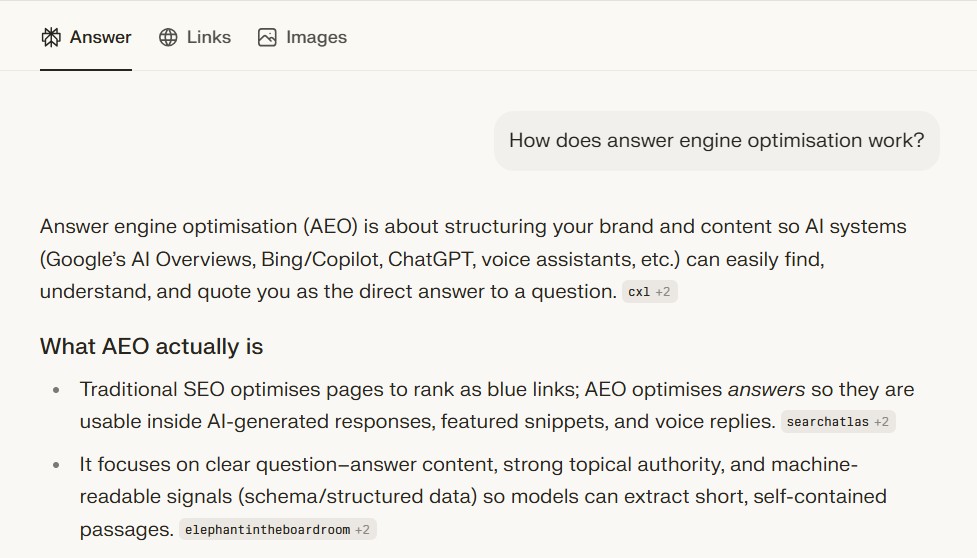Switch to the Answer tab

pos(100,38)
